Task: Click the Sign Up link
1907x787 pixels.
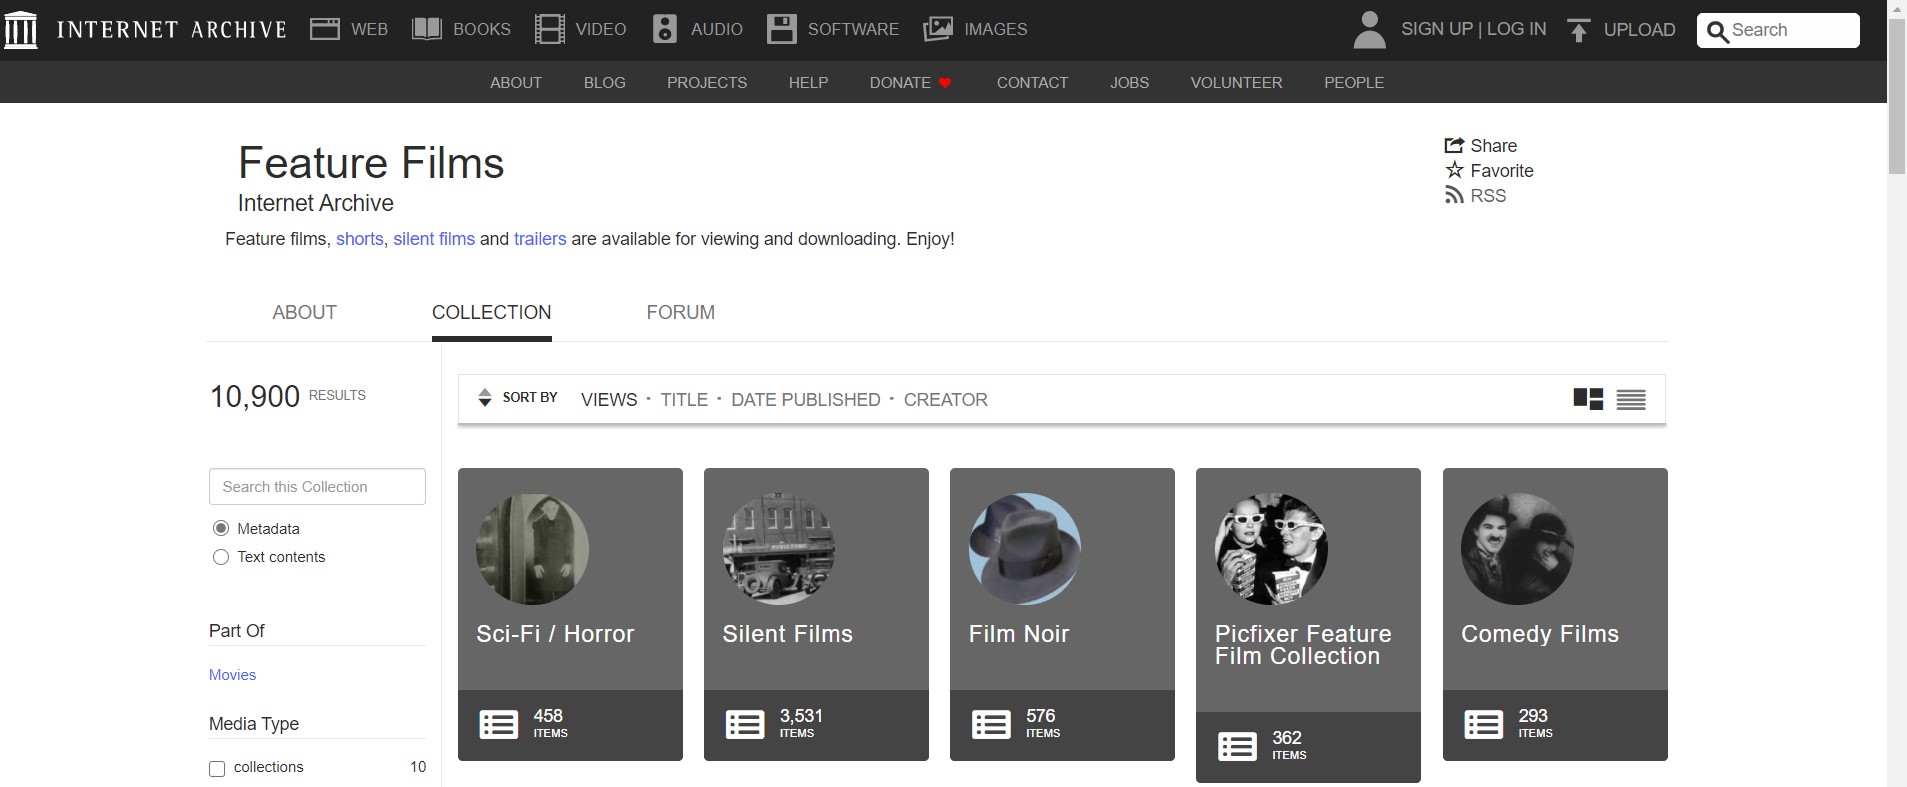Action: (x=1437, y=29)
